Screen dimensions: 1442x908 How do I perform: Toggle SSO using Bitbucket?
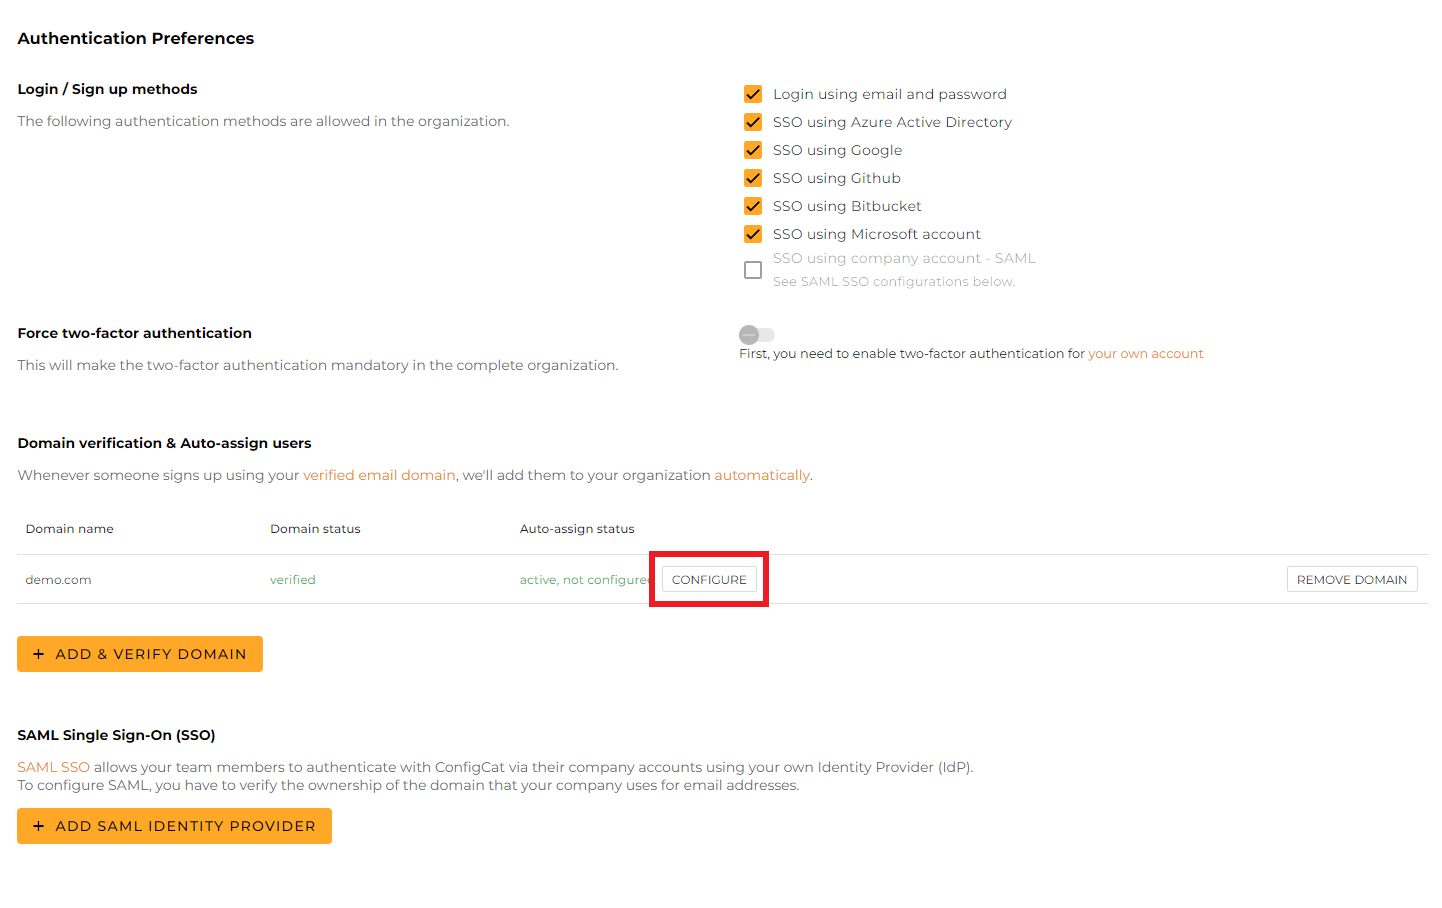753,206
